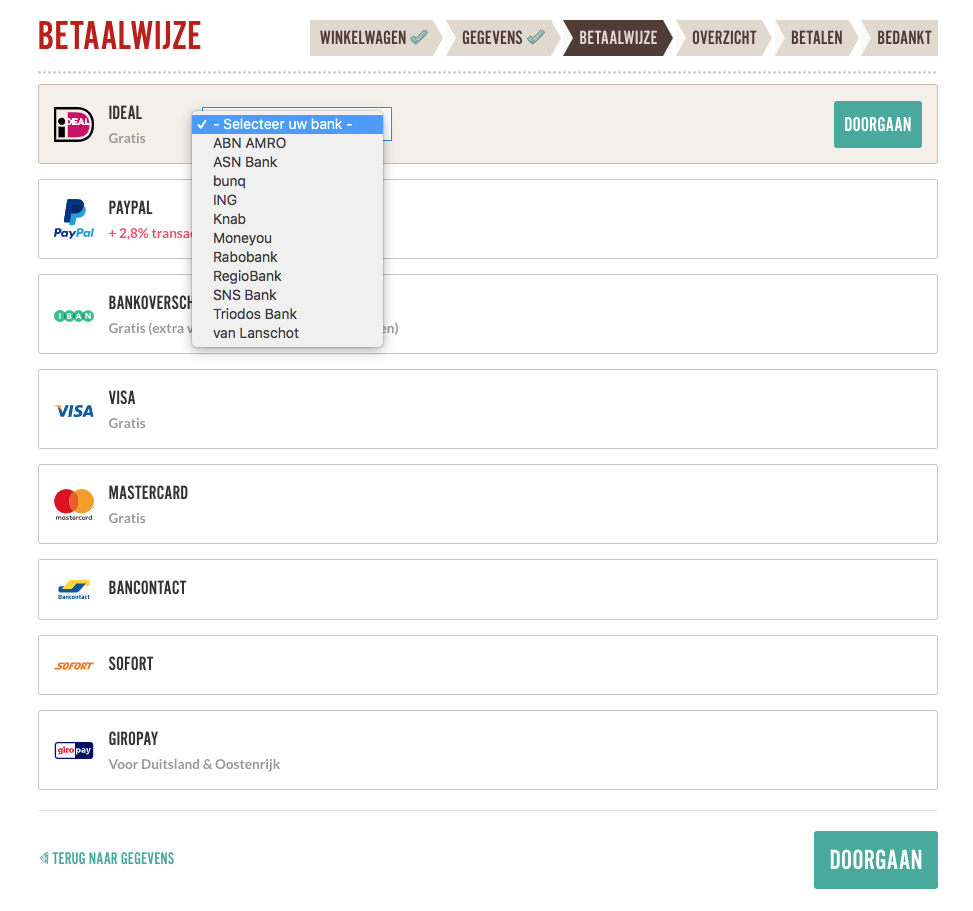This screenshot has height=911, width=973.
Task: Pick Moneyou from the bank list
Action: (x=287, y=238)
